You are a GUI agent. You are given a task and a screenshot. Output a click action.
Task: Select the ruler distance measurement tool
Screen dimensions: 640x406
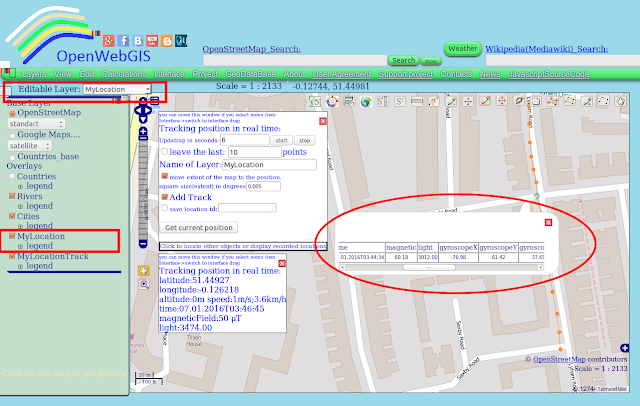coord(417,101)
